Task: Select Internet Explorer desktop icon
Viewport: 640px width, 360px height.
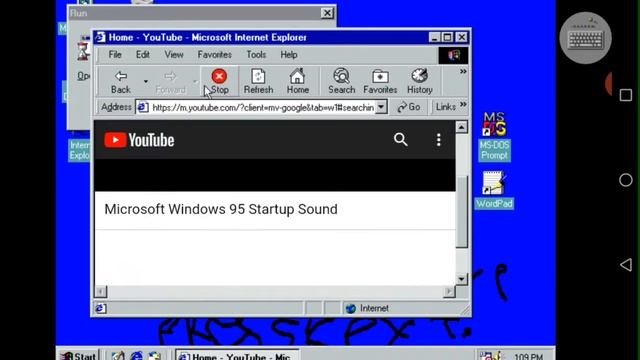Action: click(x=79, y=150)
